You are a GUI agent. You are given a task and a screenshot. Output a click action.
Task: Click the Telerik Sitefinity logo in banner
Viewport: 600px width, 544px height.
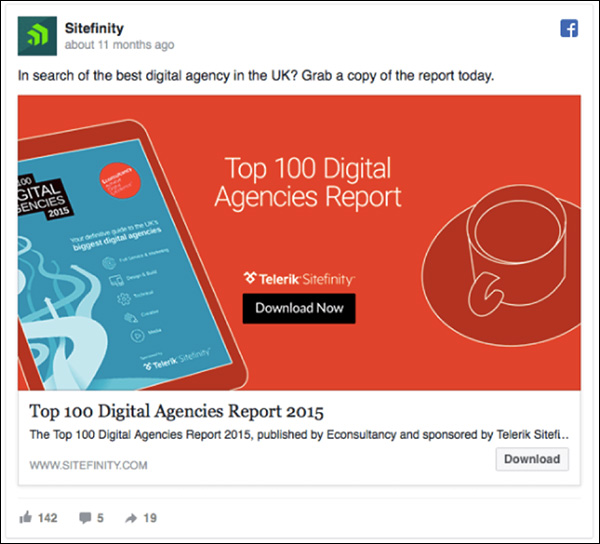299,279
